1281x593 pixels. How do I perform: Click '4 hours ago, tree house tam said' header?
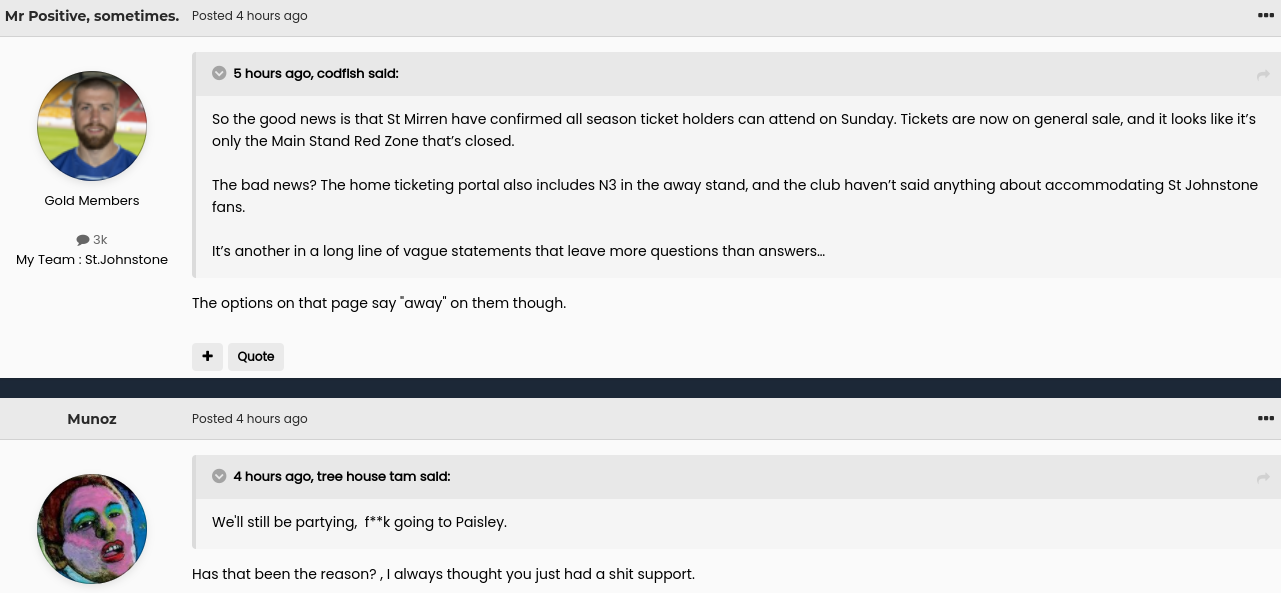[x=342, y=476]
